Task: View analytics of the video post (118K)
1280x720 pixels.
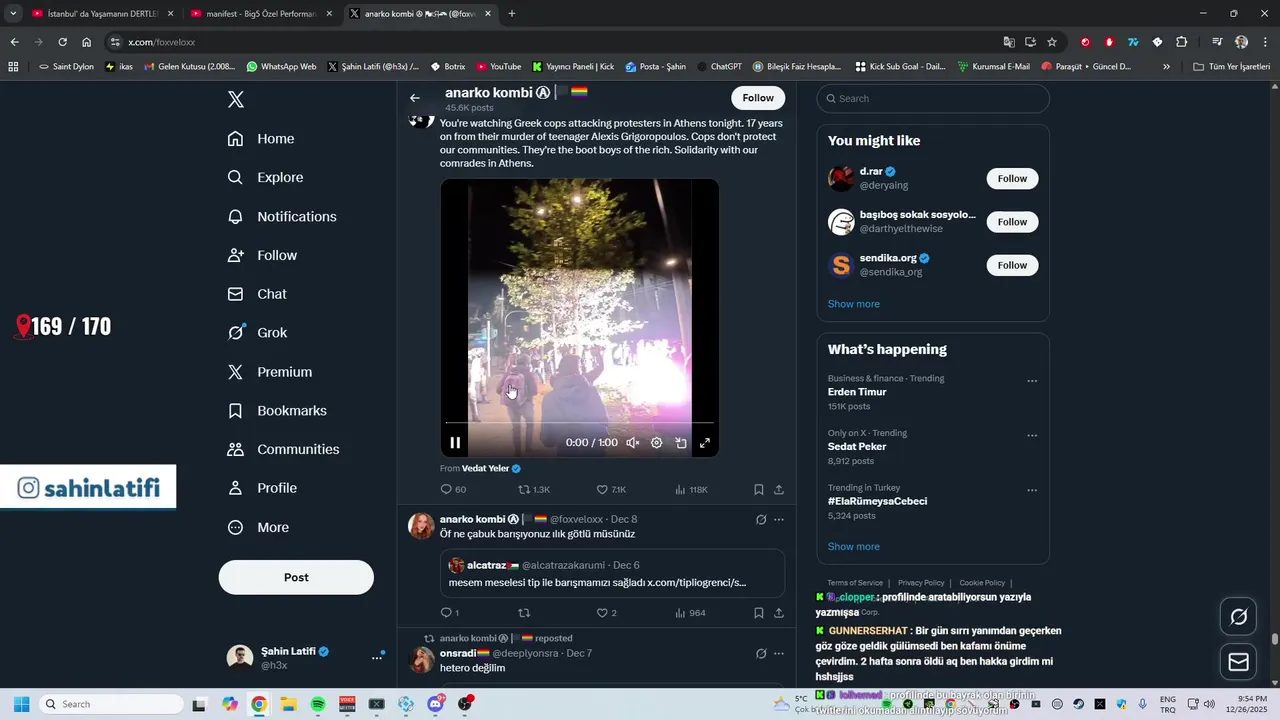Action: (x=691, y=490)
